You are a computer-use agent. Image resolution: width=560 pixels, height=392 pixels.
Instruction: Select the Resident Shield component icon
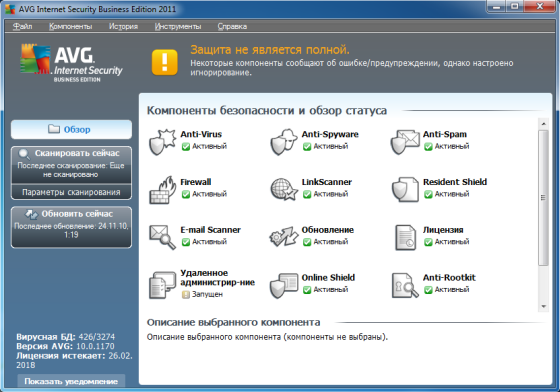(405, 190)
